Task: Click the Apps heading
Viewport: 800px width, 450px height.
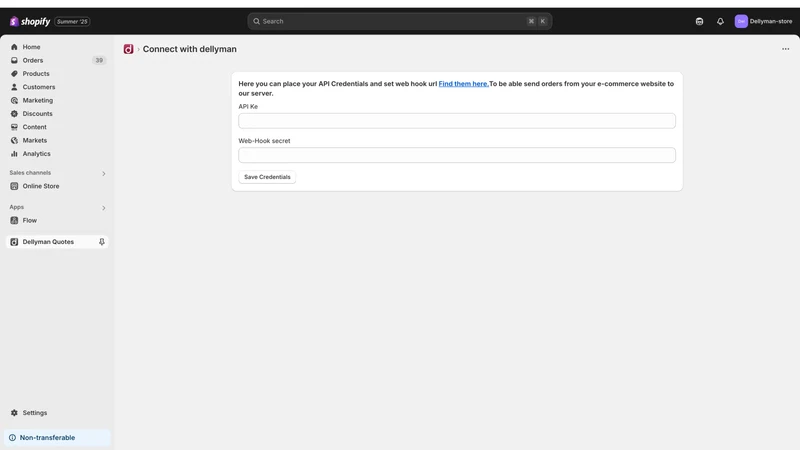Action: click(17, 207)
